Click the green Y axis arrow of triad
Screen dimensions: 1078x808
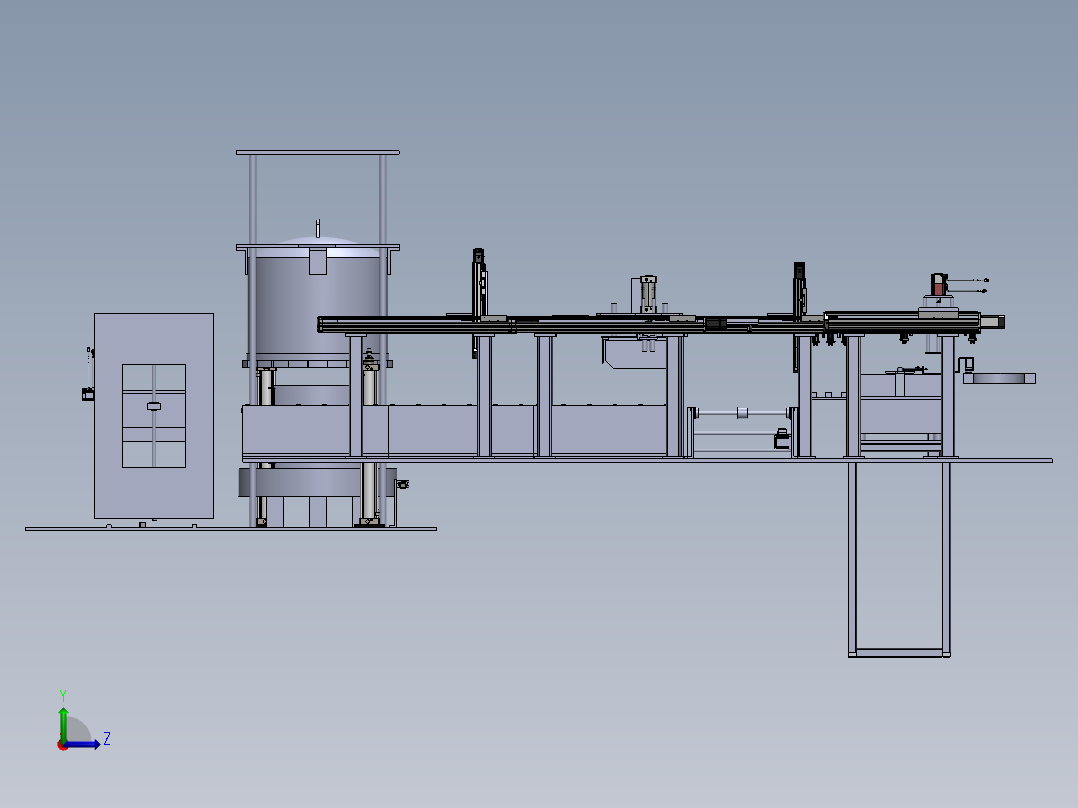click(63, 723)
